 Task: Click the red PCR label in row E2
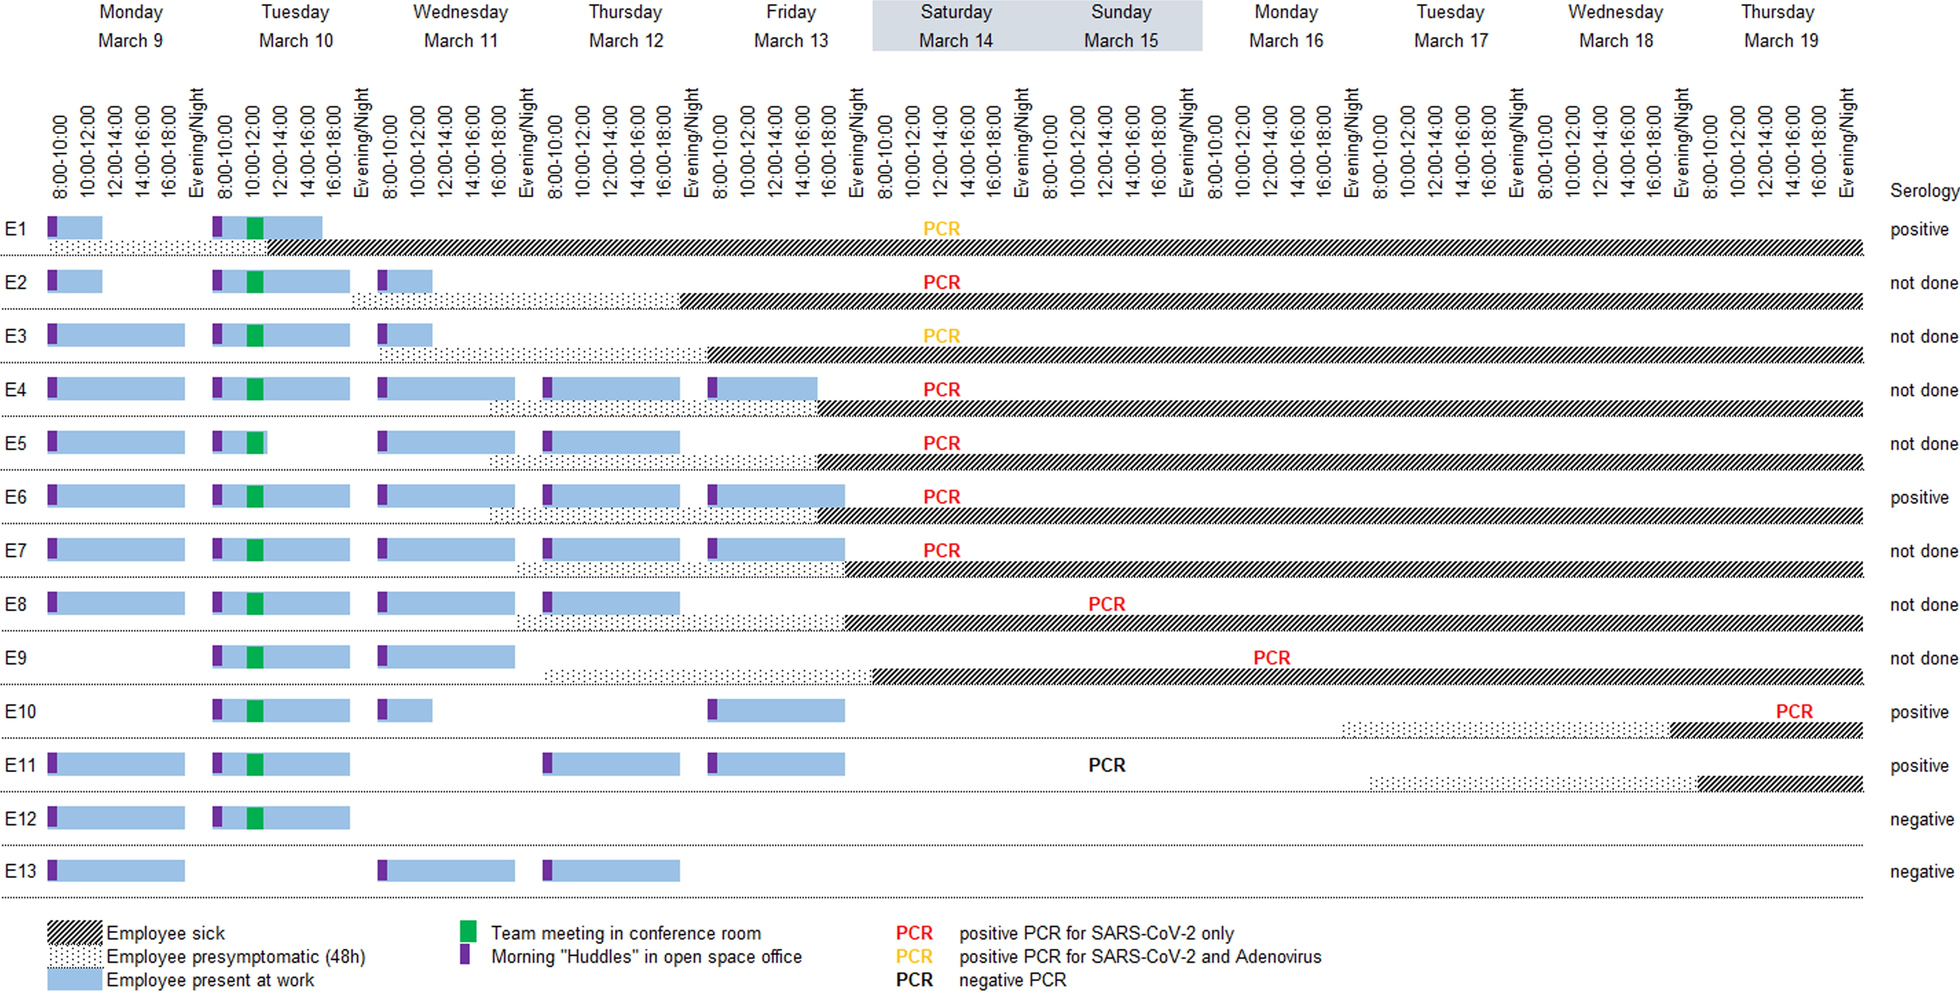(941, 283)
